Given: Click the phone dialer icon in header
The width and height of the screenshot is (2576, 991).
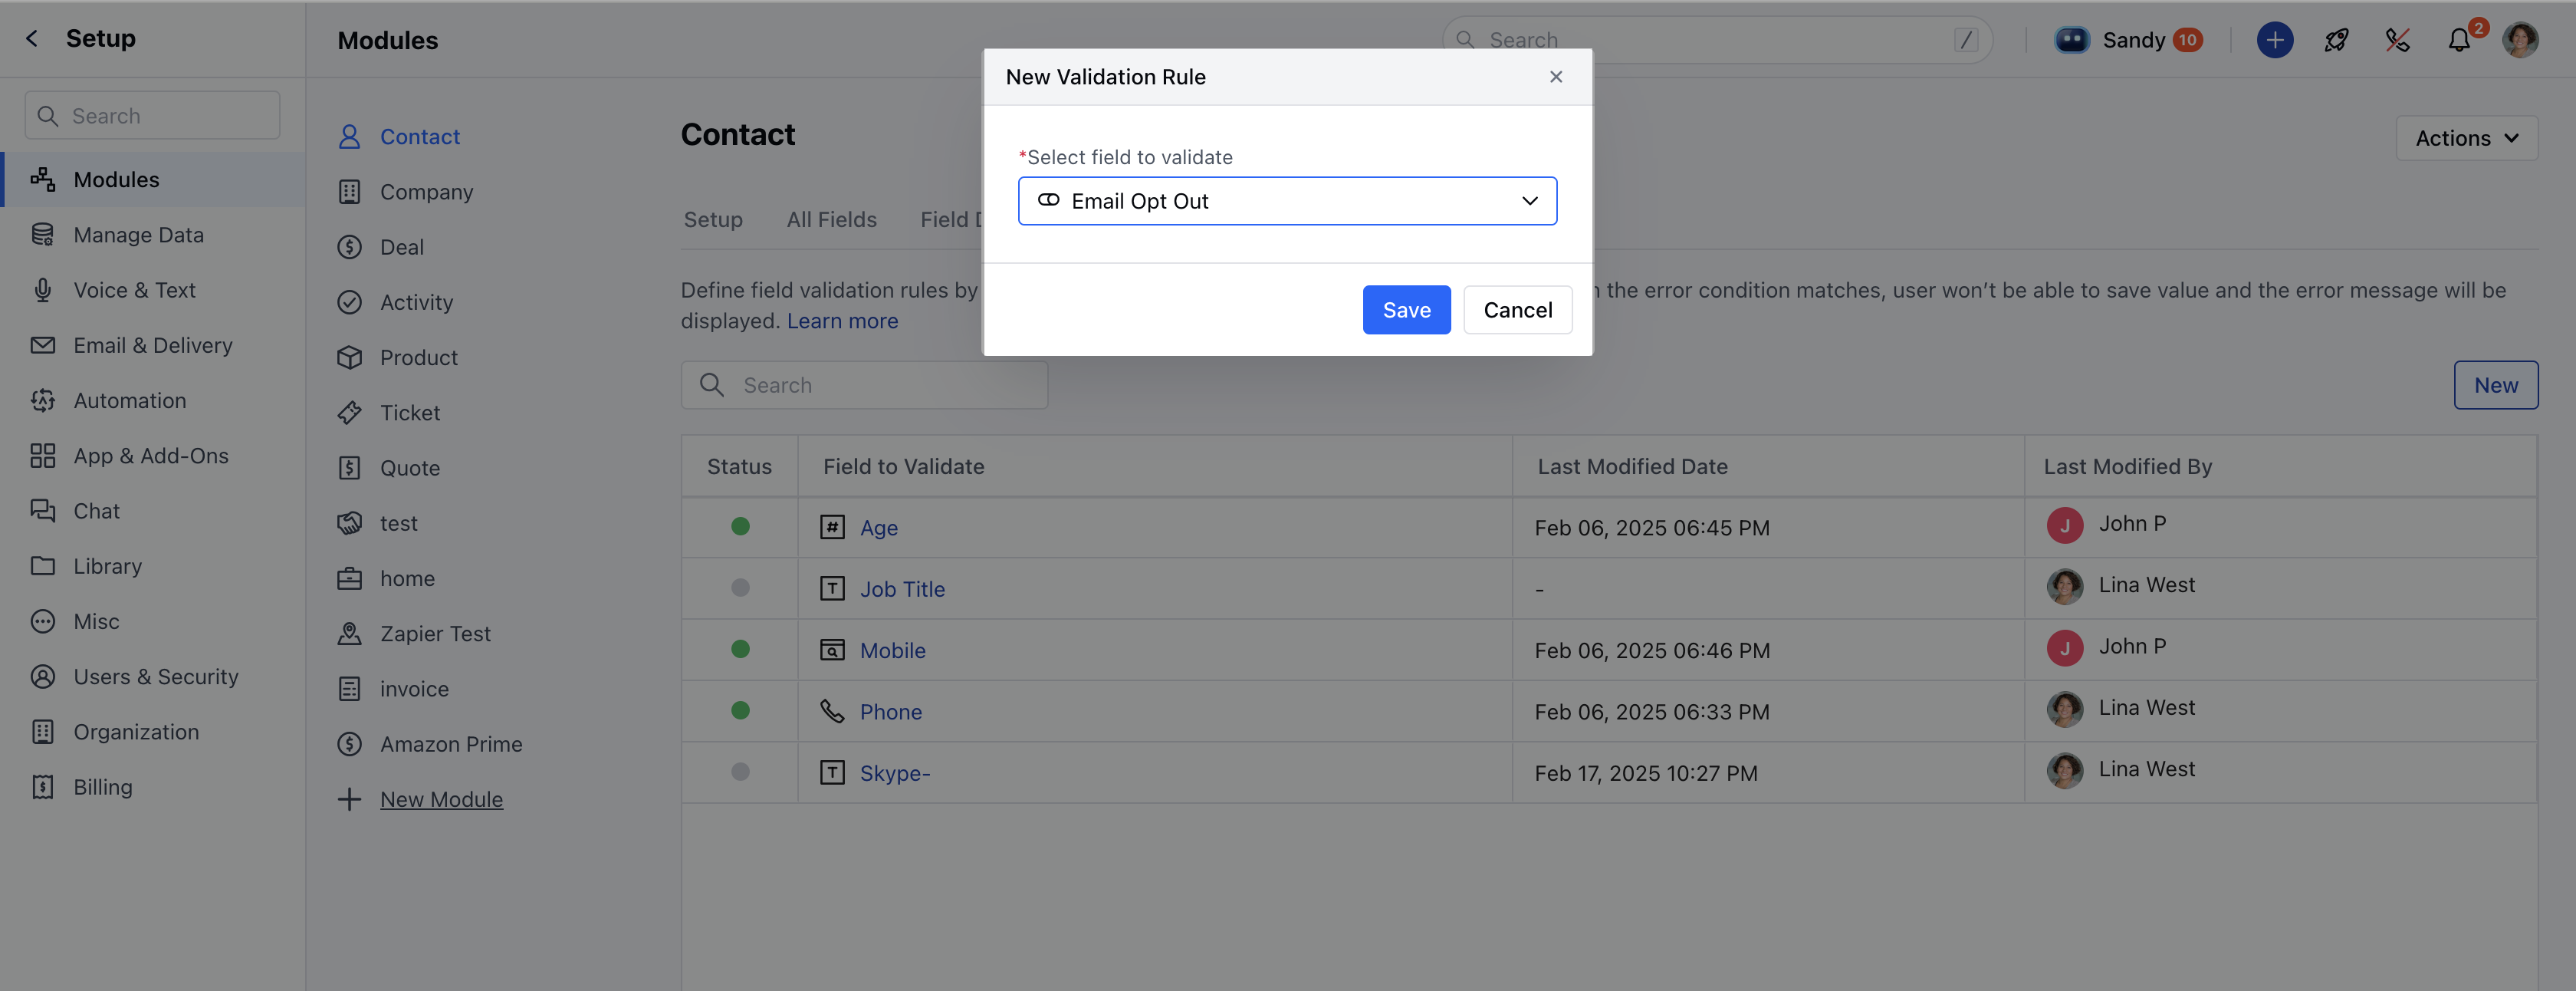Looking at the screenshot, I should pos(2397,40).
